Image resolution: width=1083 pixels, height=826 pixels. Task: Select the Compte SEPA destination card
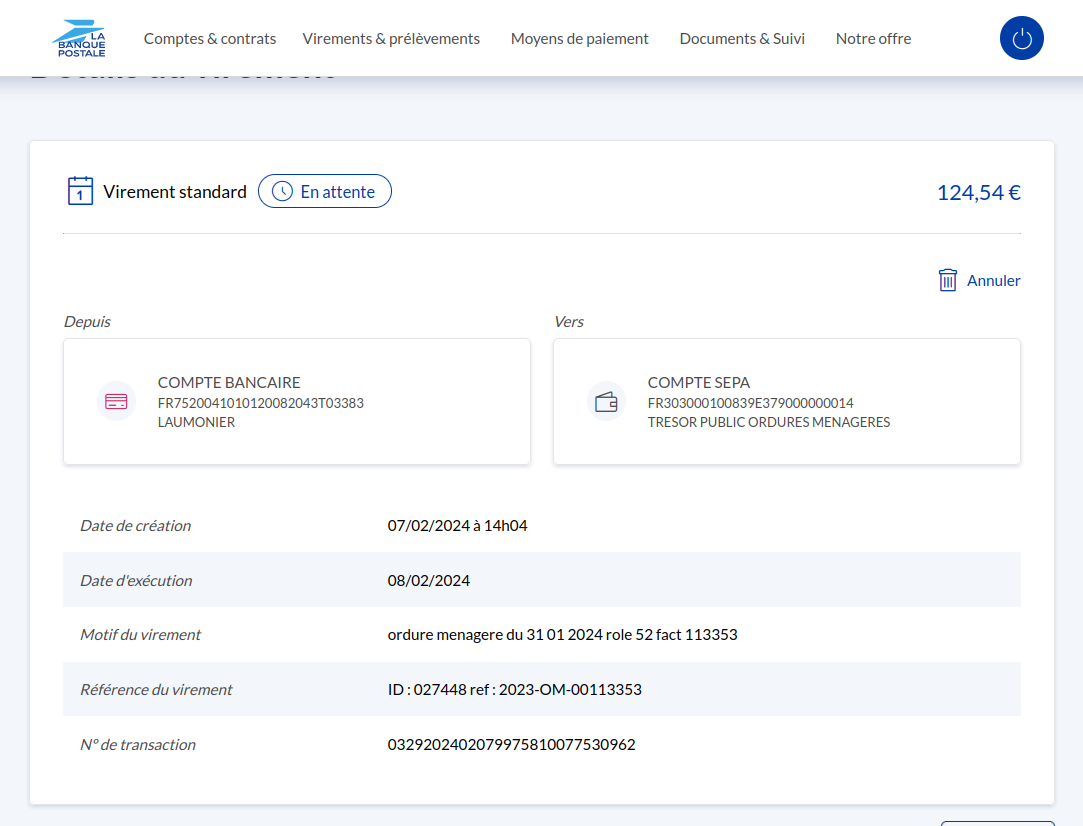click(x=787, y=401)
